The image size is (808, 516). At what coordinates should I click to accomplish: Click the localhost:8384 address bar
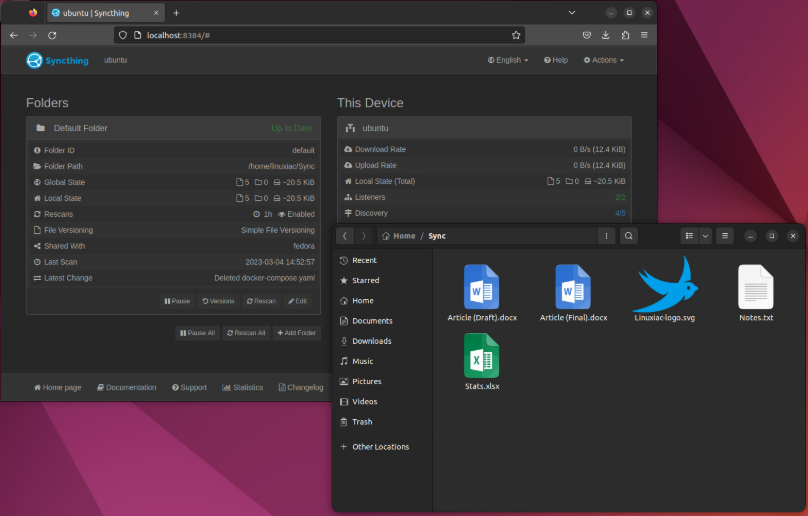pyautogui.click(x=319, y=35)
